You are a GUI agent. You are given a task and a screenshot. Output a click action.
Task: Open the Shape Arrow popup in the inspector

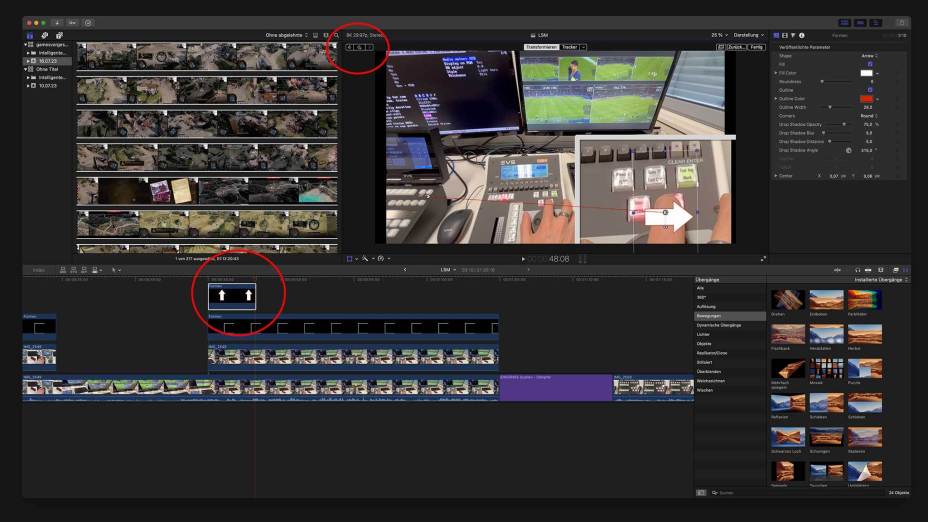(868, 56)
